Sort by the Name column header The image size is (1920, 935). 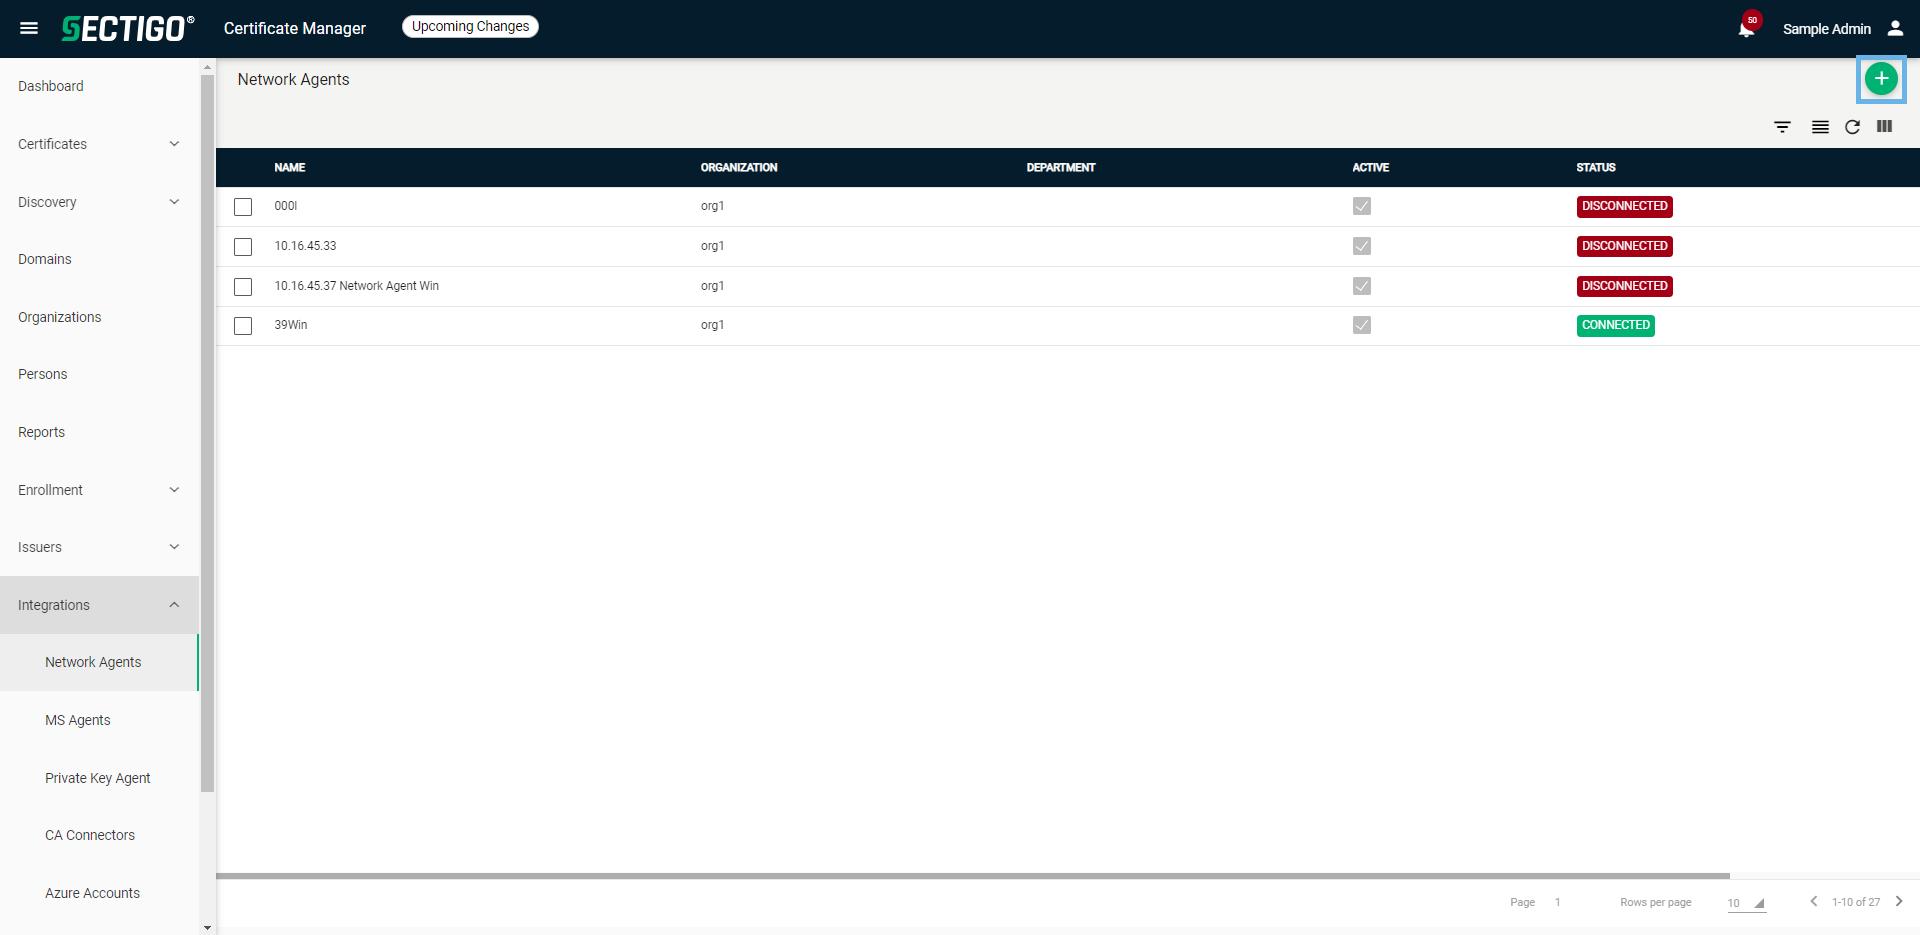click(290, 168)
